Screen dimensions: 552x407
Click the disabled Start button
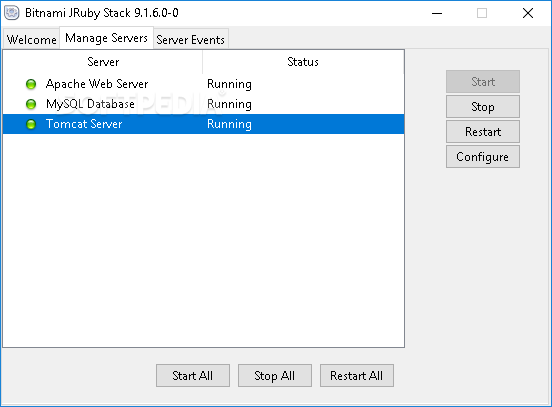(x=483, y=82)
